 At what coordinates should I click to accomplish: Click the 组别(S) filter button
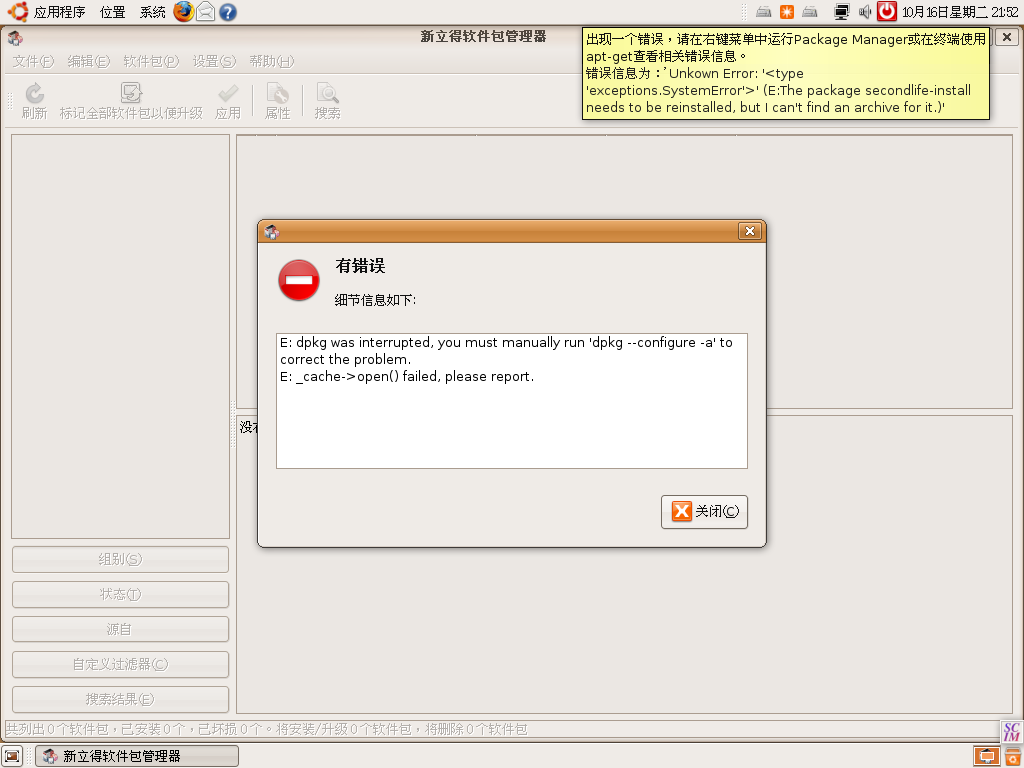(120, 560)
